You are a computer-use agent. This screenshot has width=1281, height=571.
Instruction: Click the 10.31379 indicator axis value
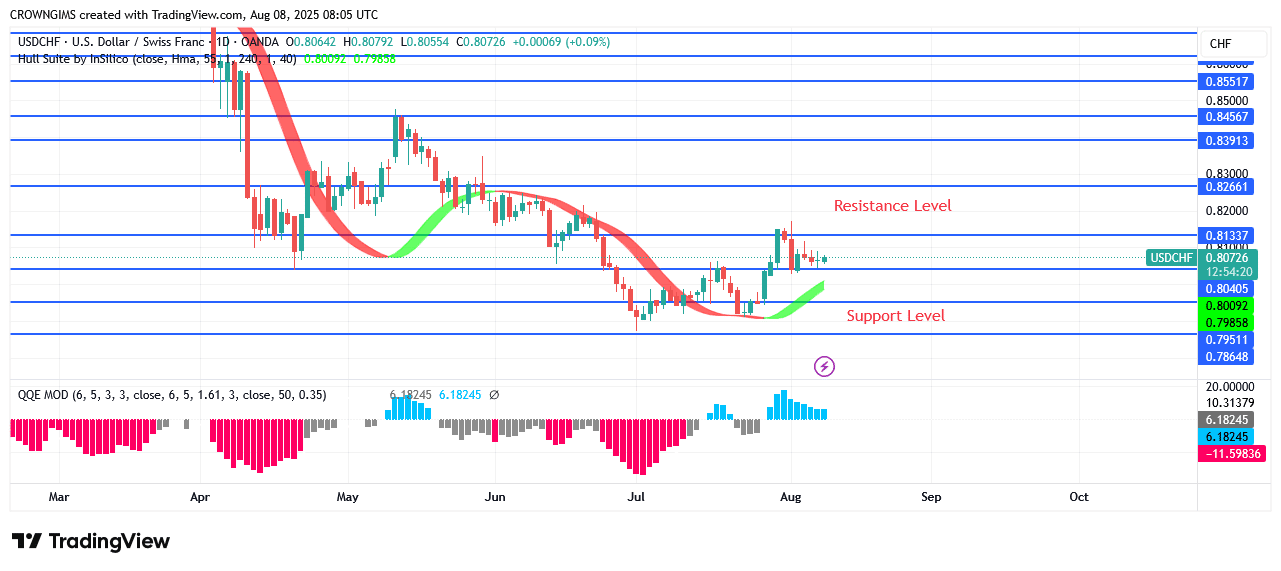coord(1230,403)
